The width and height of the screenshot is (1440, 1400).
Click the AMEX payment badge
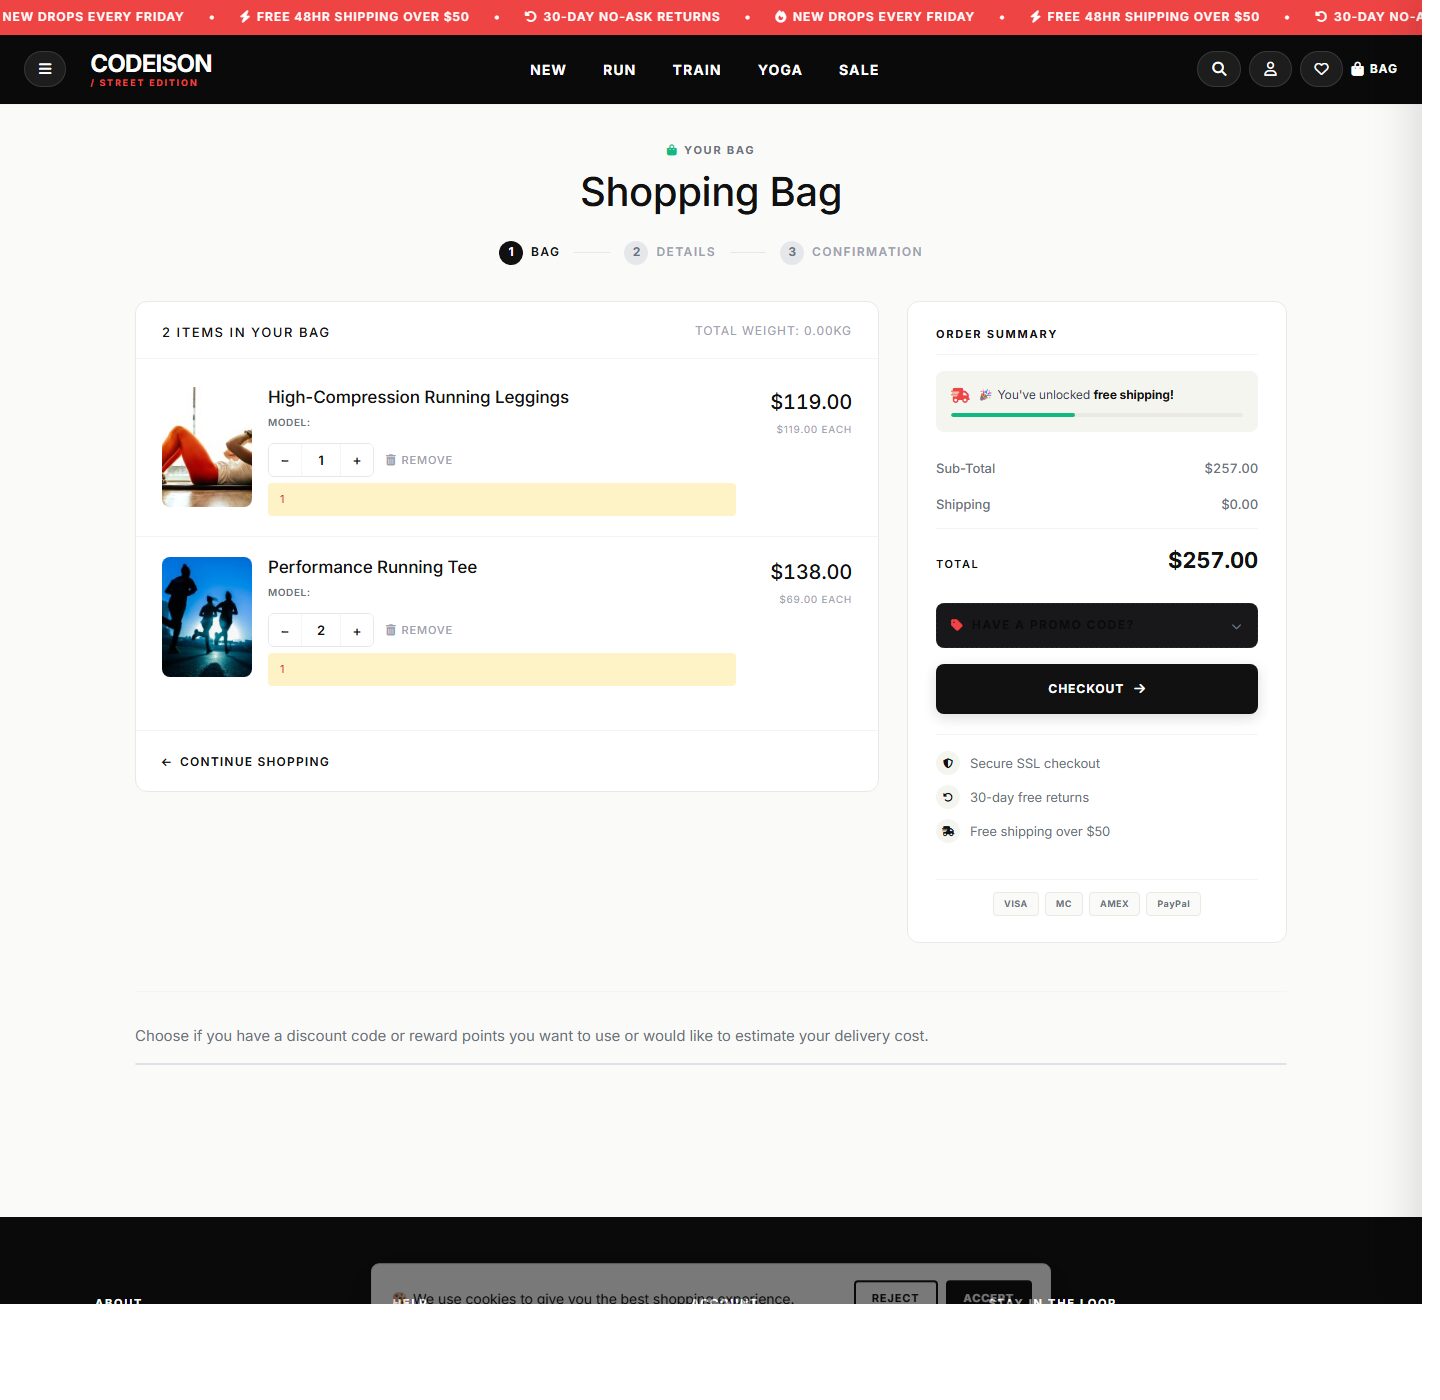pyautogui.click(x=1114, y=904)
